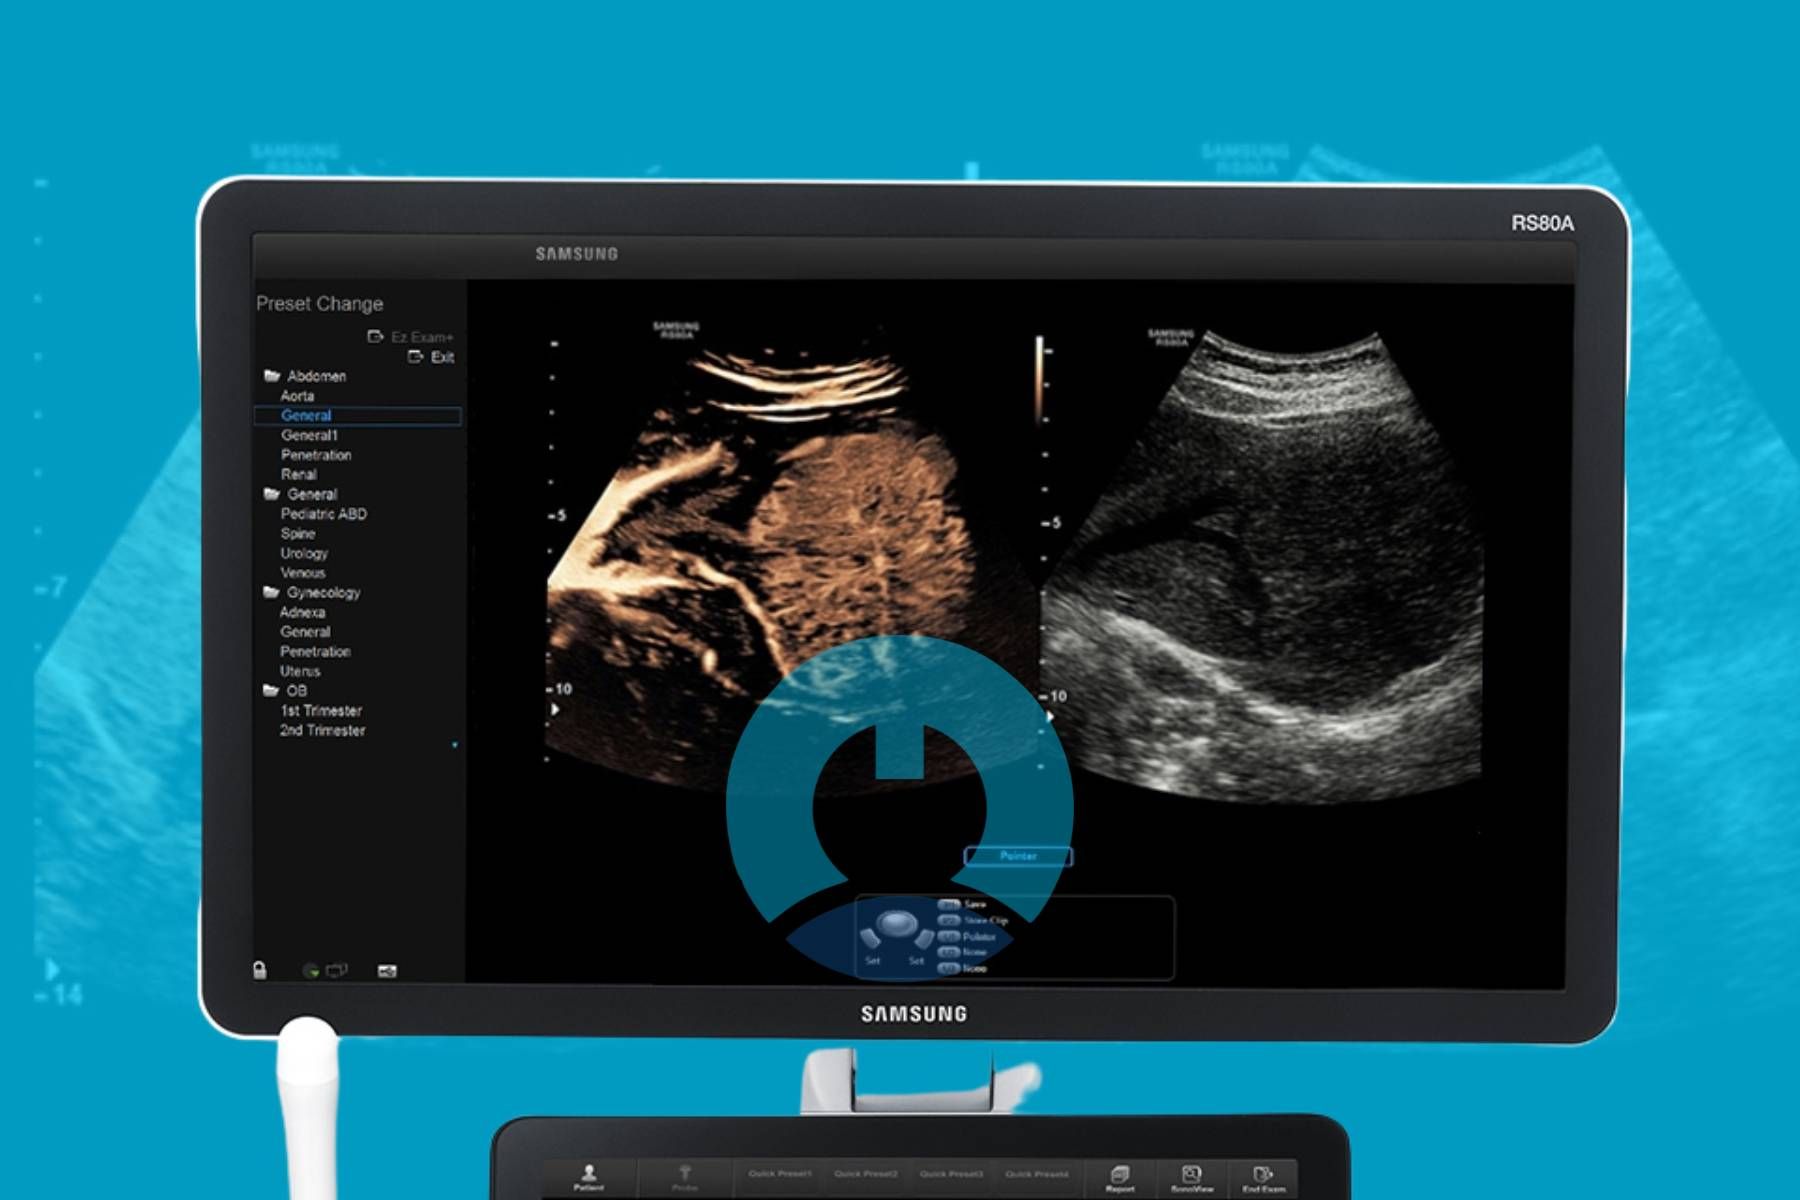Select the Venous preset

pos(303,573)
